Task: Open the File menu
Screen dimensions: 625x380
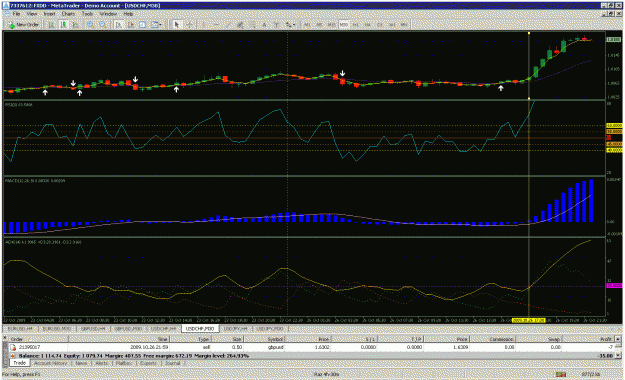Action: tap(16, 14)
